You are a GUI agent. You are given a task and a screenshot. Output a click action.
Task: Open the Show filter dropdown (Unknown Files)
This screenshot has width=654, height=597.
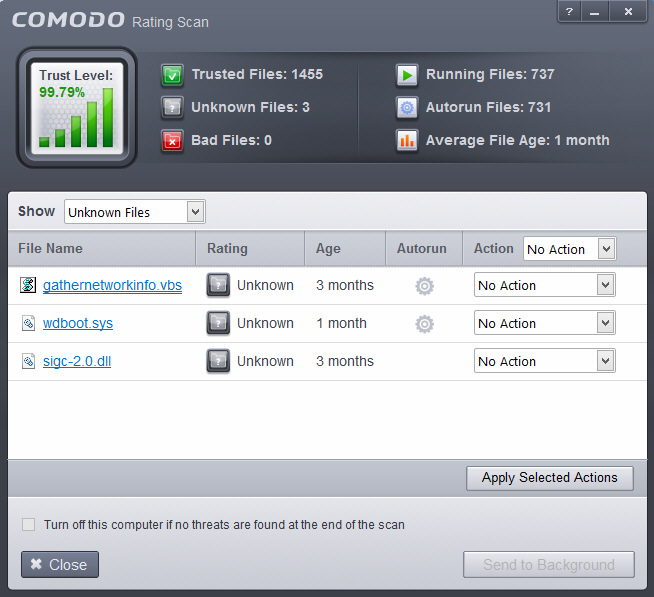click(x=134, y=212)
